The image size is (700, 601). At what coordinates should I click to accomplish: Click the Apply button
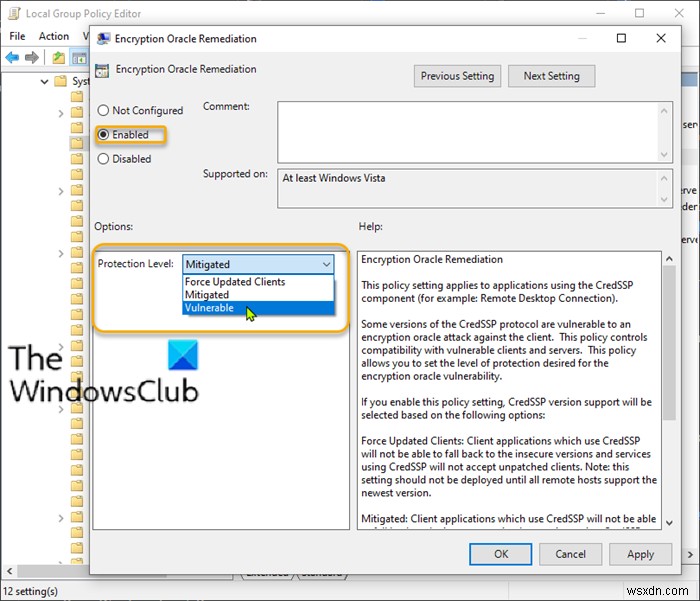(x=640, y=554)
